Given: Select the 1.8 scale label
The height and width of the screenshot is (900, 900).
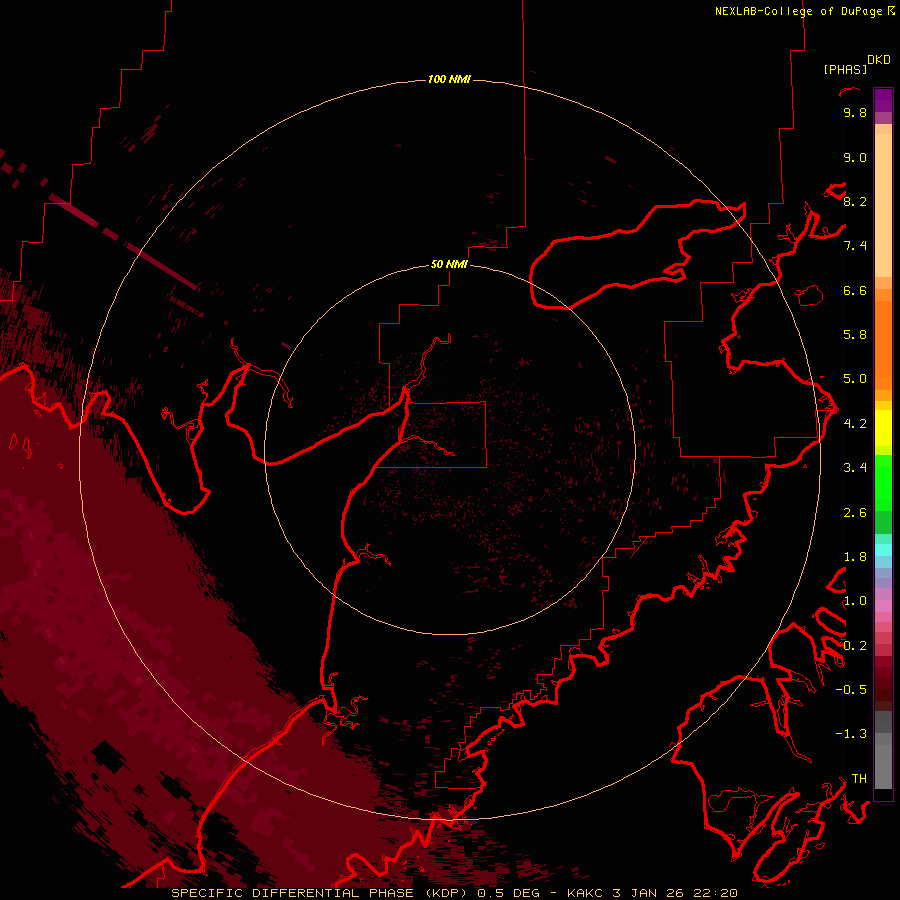Looking at the screenshot, I should pos(855,557).
